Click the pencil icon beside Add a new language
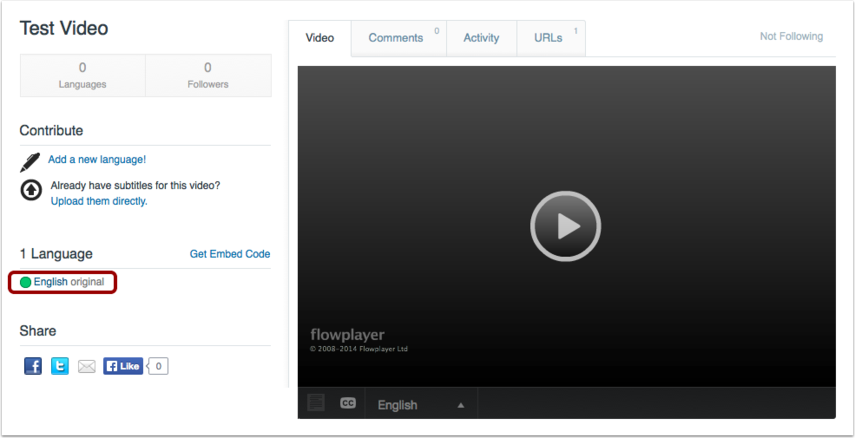Screen dimensions: 855x438 click(30, 162)
